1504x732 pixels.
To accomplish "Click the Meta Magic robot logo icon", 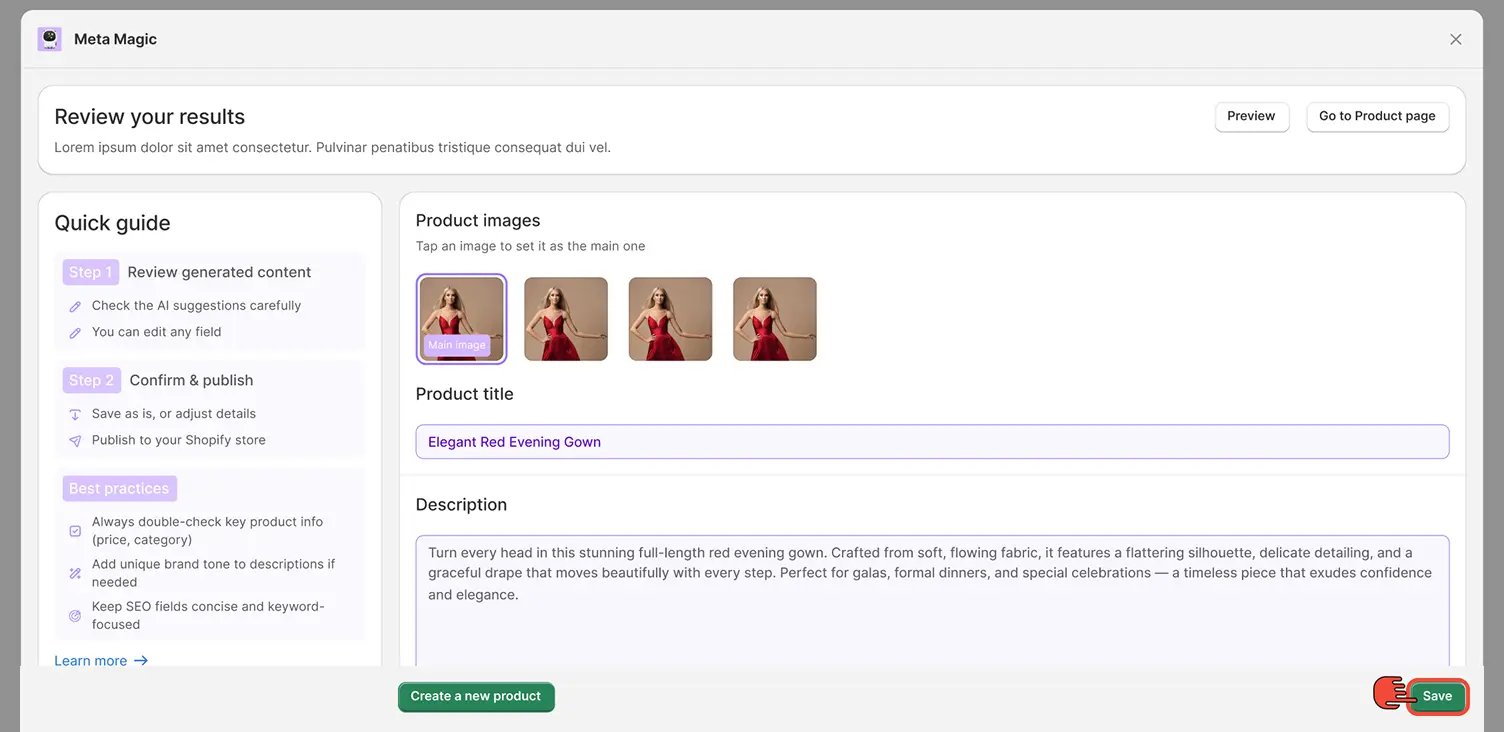I will pyautogui.click(x=49, y=39).
